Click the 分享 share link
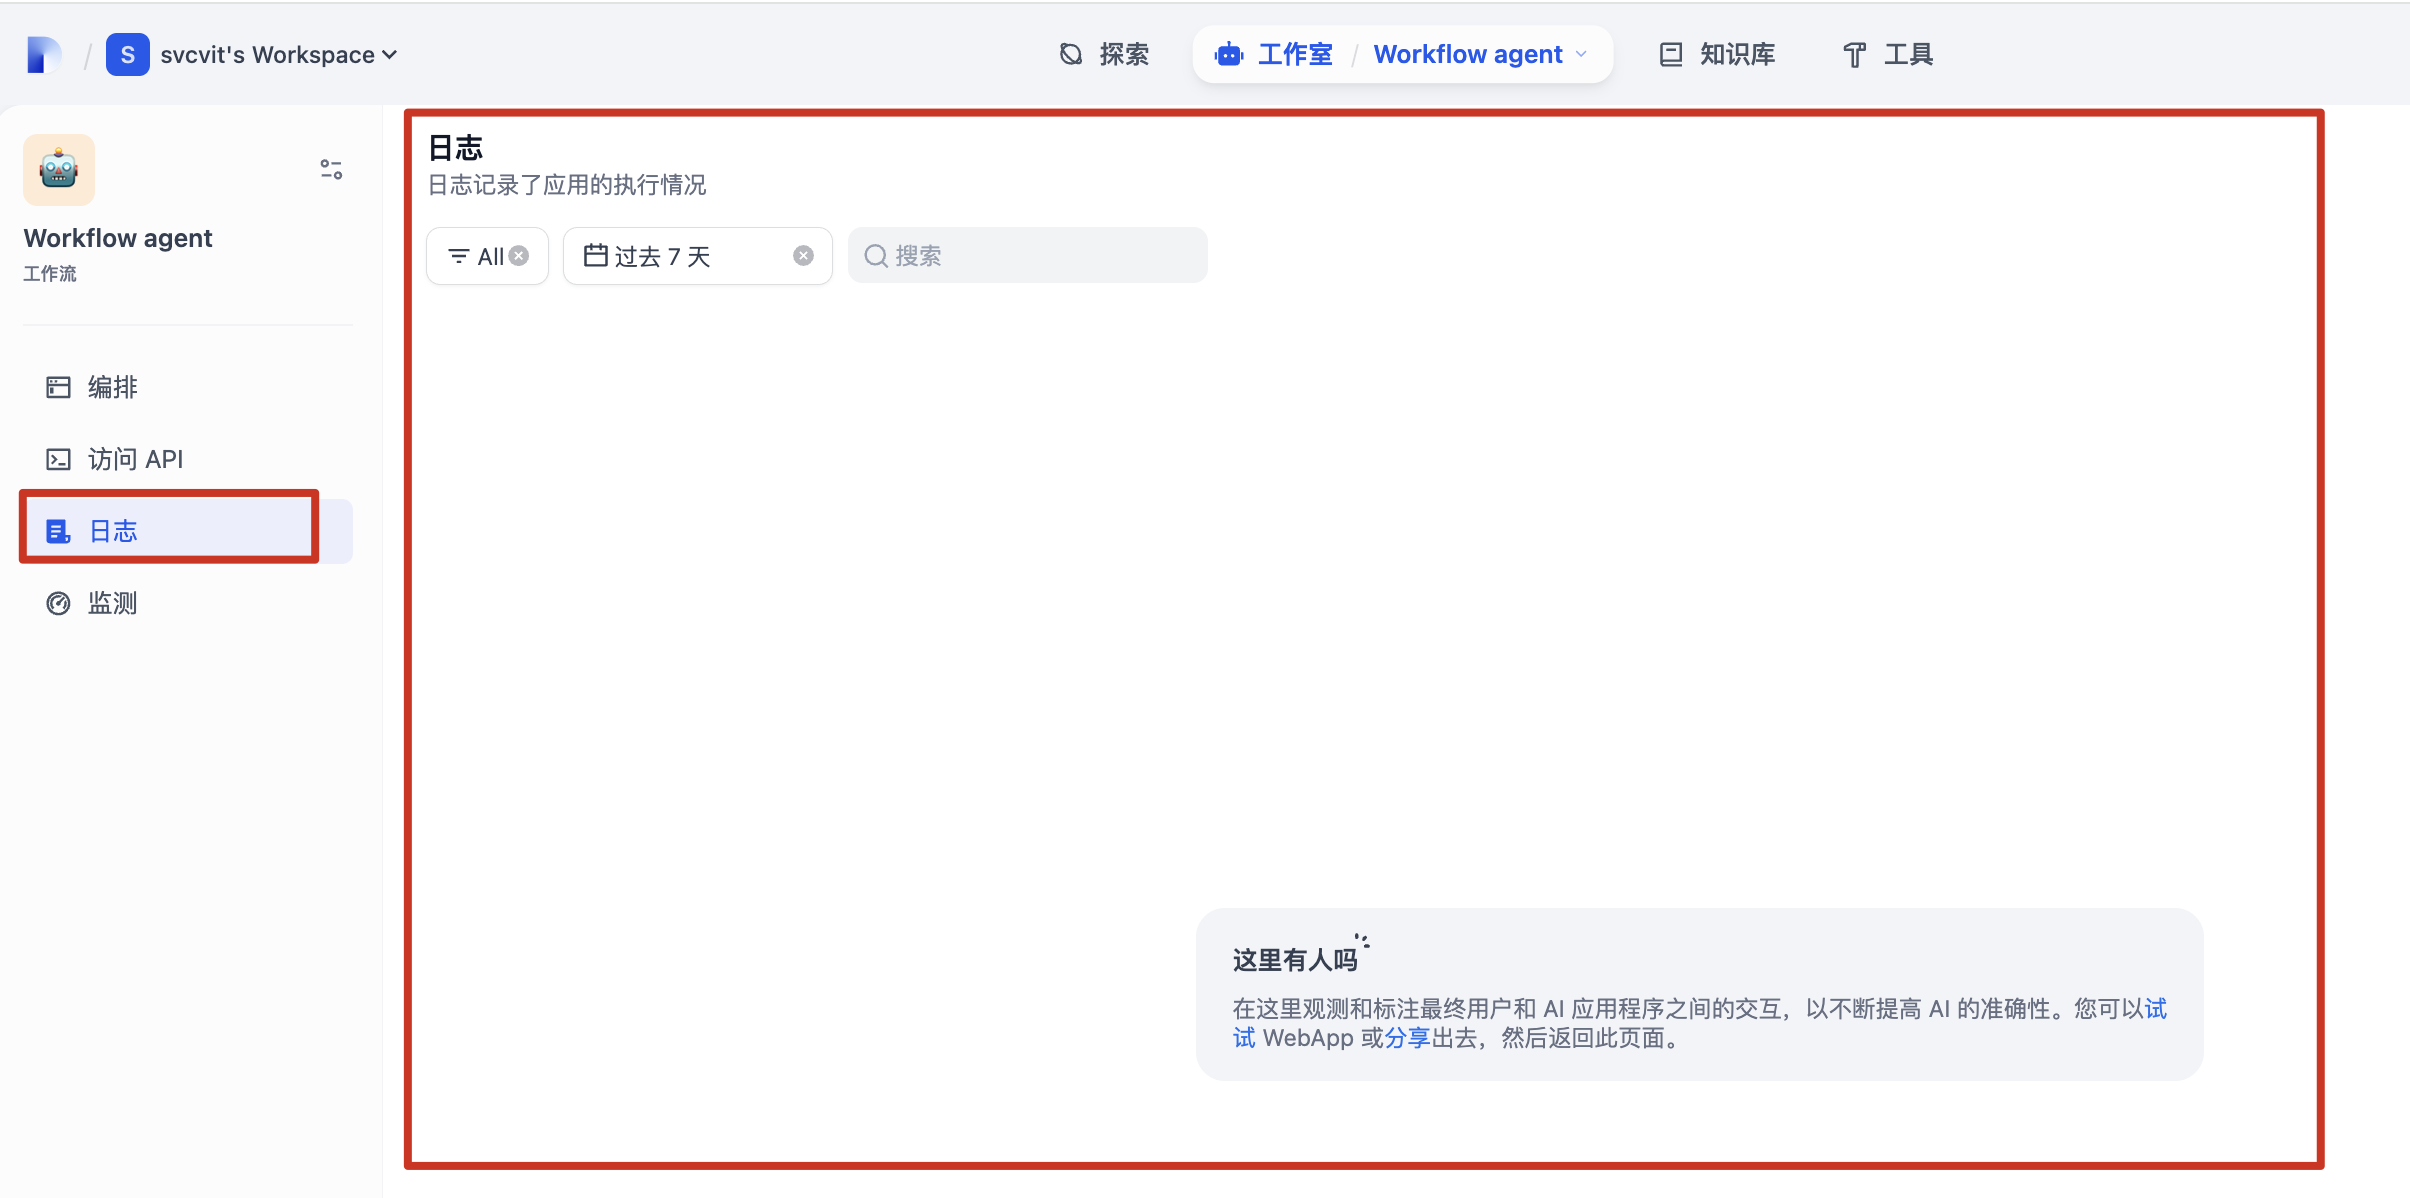 tap(1408, 1038)
